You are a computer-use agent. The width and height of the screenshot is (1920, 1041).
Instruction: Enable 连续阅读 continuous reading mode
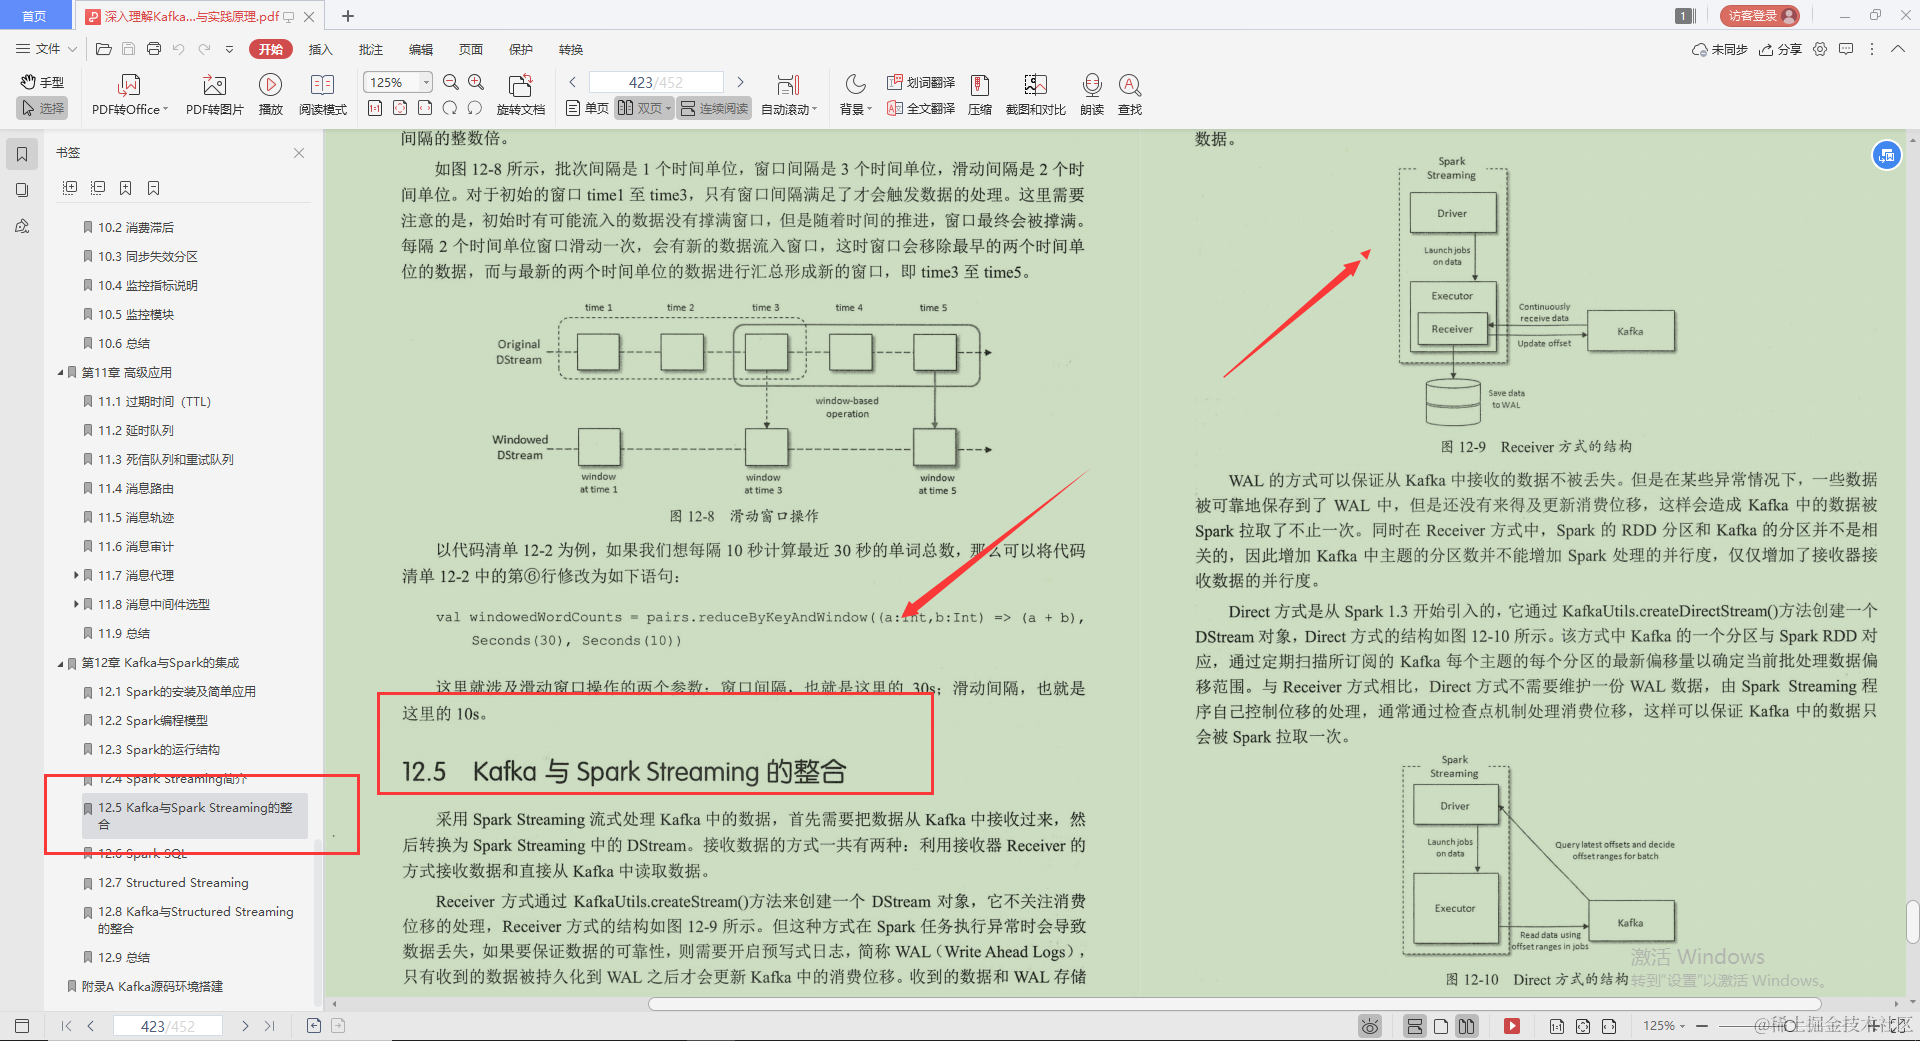pyautogui.click(x=714, y=108)
